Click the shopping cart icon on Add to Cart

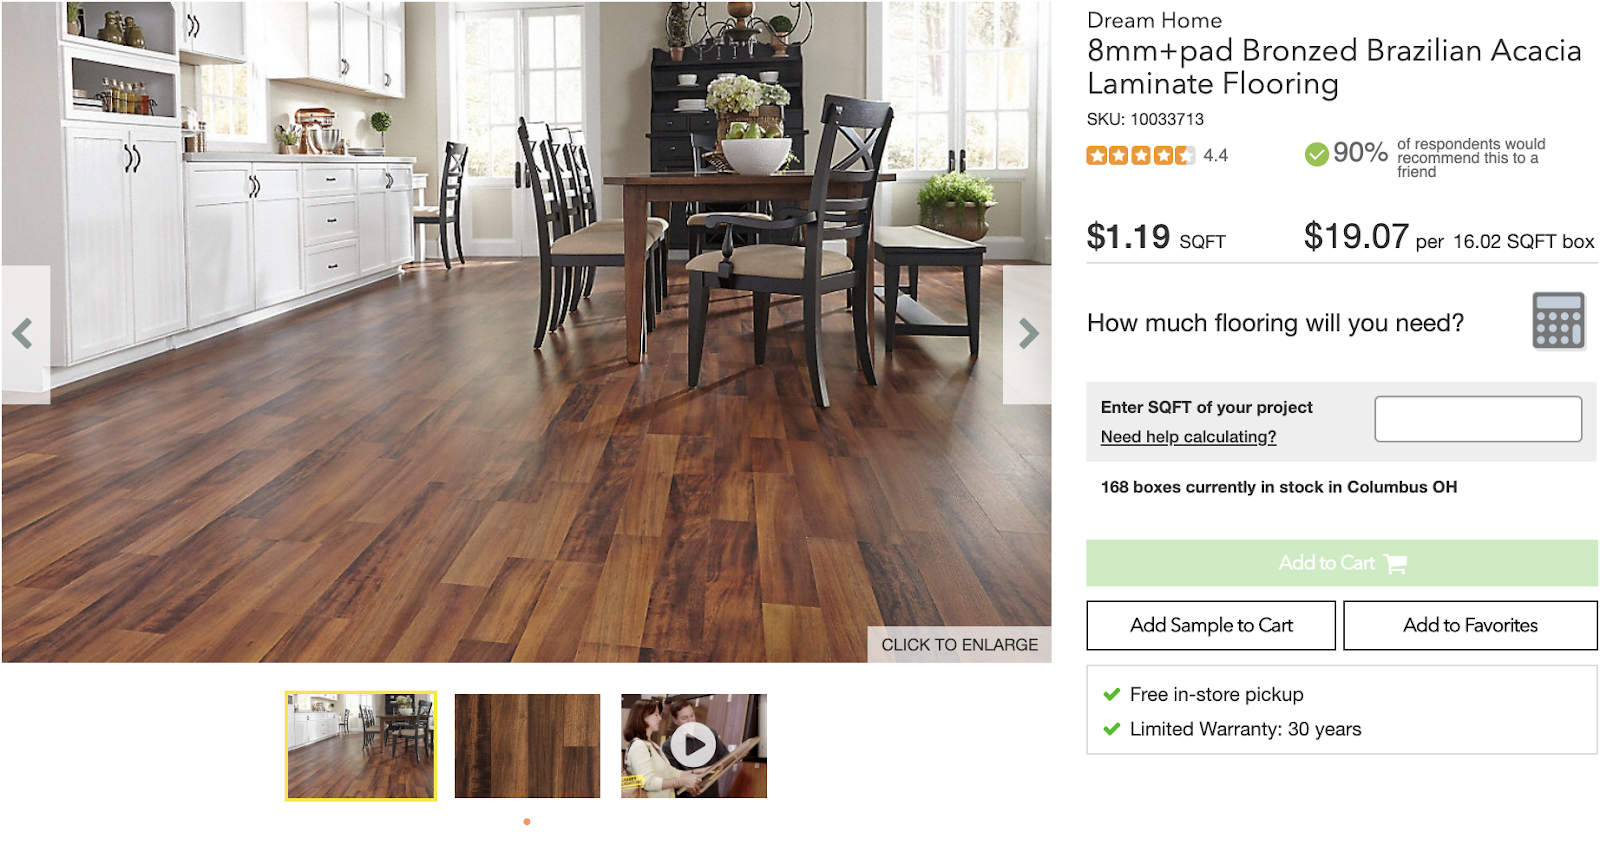pos(1396,564)
